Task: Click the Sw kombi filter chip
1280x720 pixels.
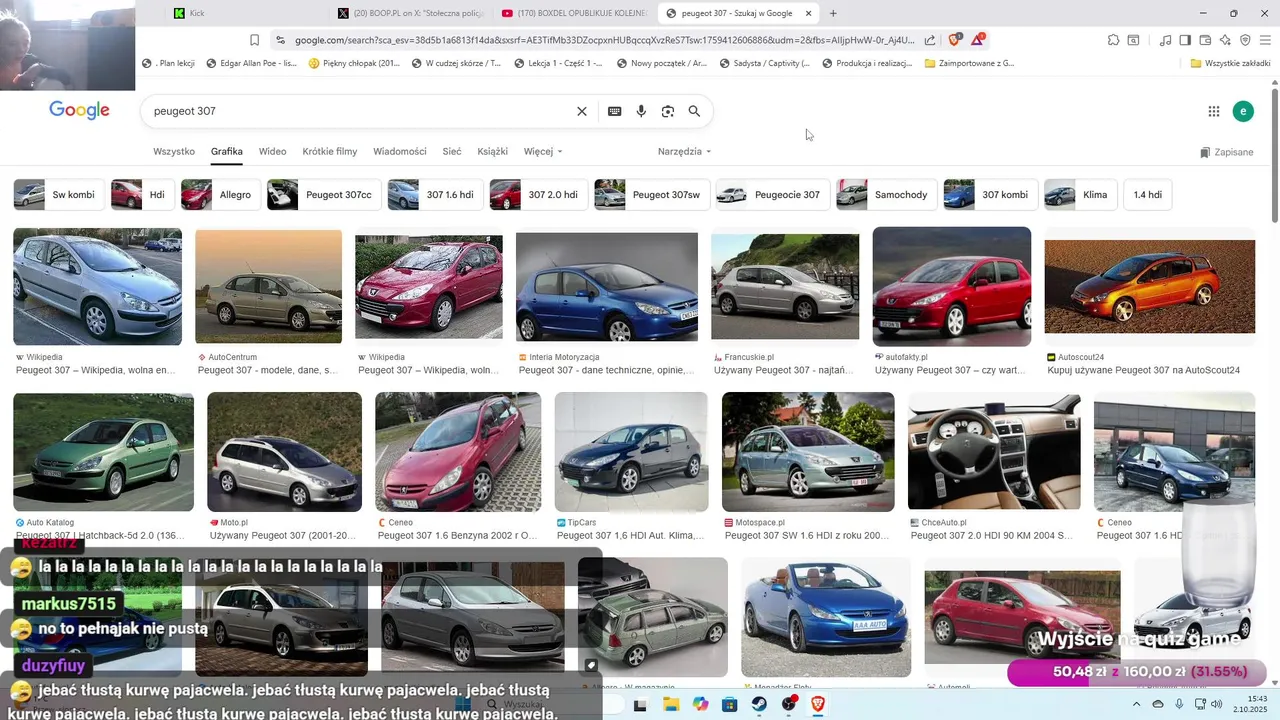Action: (58, 195)
